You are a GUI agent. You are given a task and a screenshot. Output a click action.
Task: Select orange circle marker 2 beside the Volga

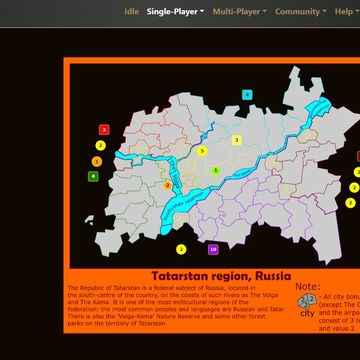pyautogui.click(x=168, y=185)
